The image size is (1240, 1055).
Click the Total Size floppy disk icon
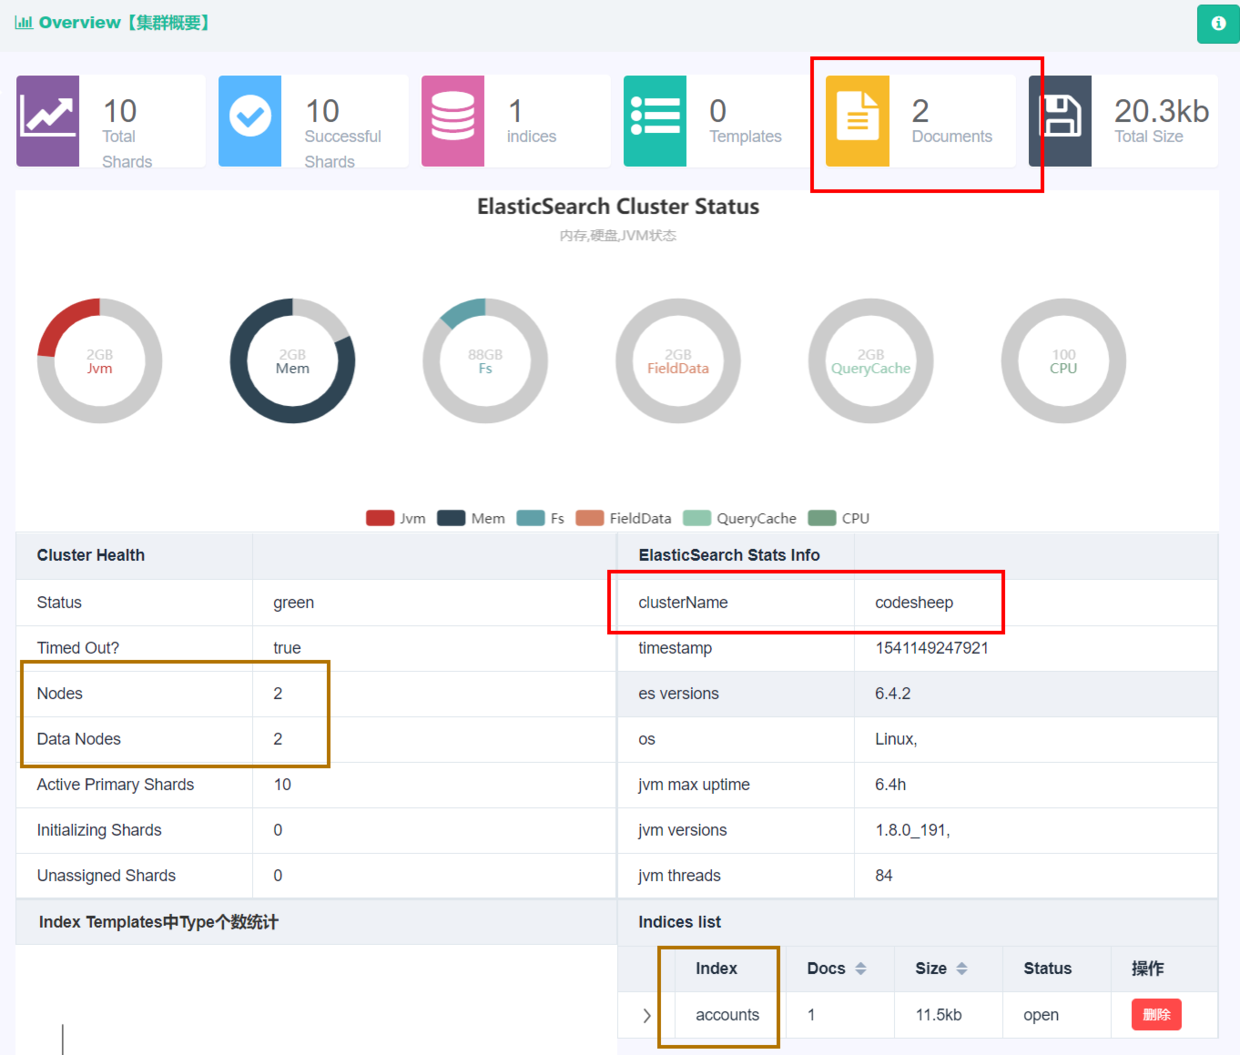[x=1060, y=120]
